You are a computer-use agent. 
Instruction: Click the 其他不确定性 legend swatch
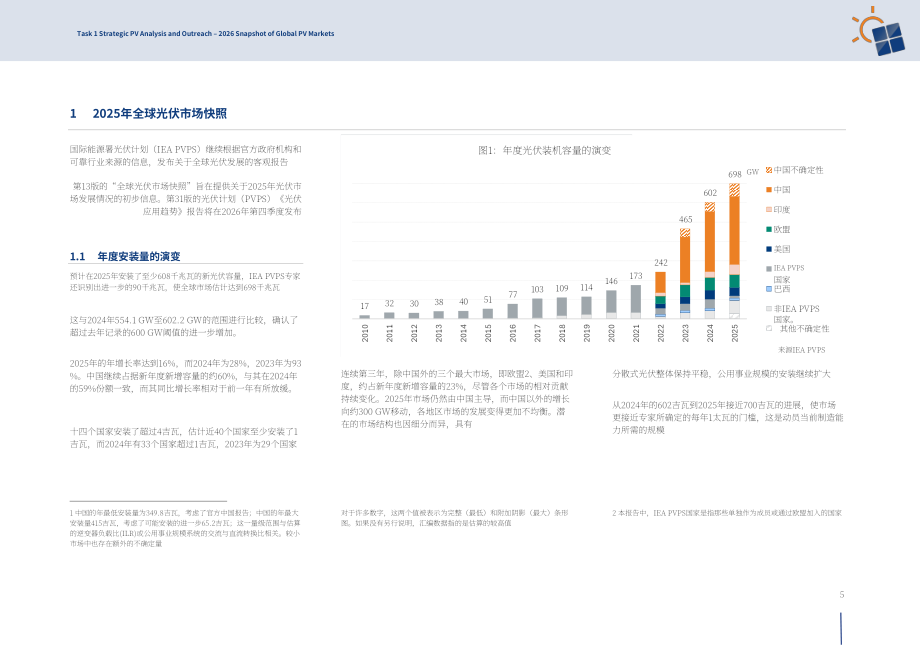769,328
